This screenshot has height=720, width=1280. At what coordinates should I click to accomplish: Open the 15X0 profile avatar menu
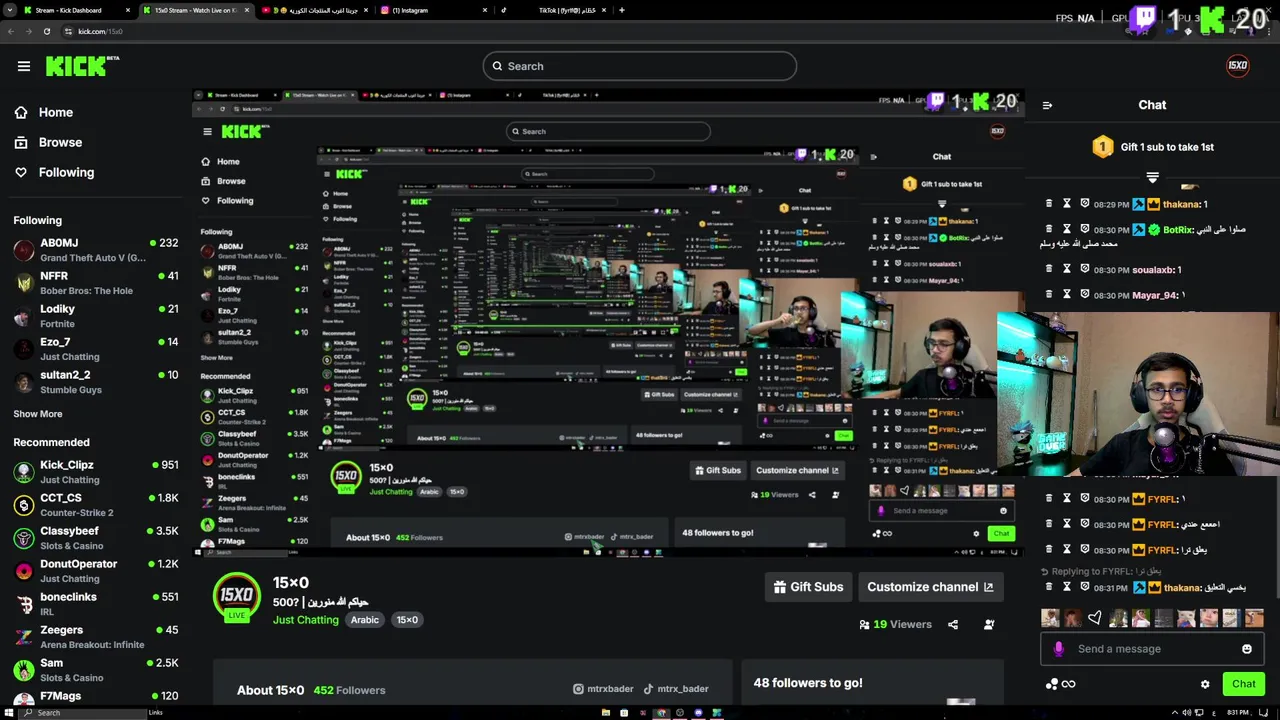pos(1238,66)
